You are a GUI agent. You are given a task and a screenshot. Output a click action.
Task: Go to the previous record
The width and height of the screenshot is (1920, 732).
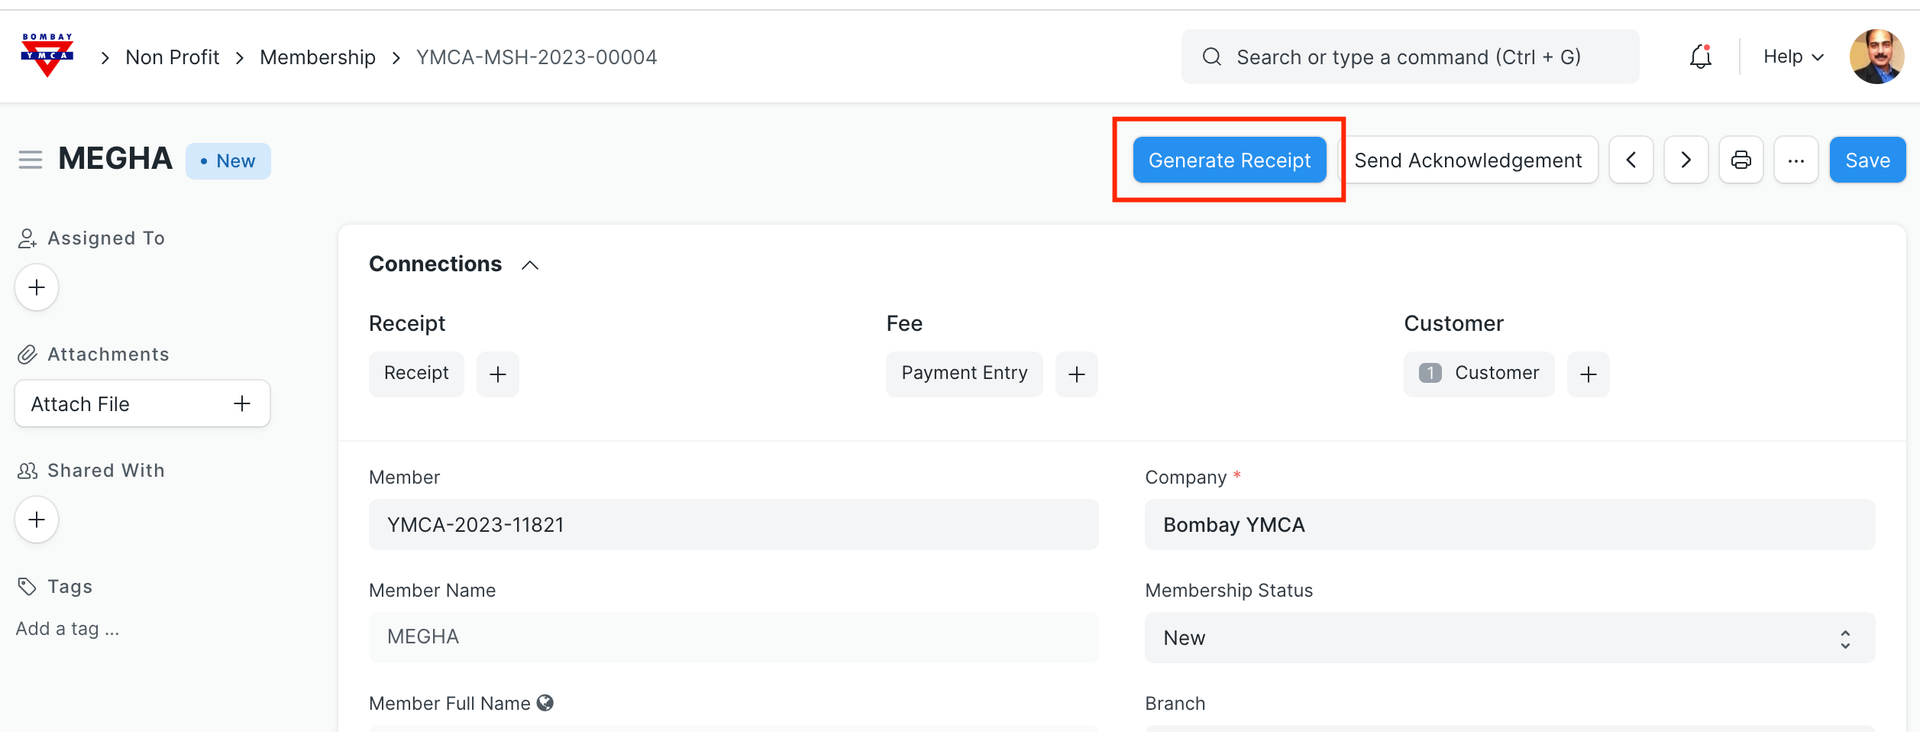[1631, 160]
